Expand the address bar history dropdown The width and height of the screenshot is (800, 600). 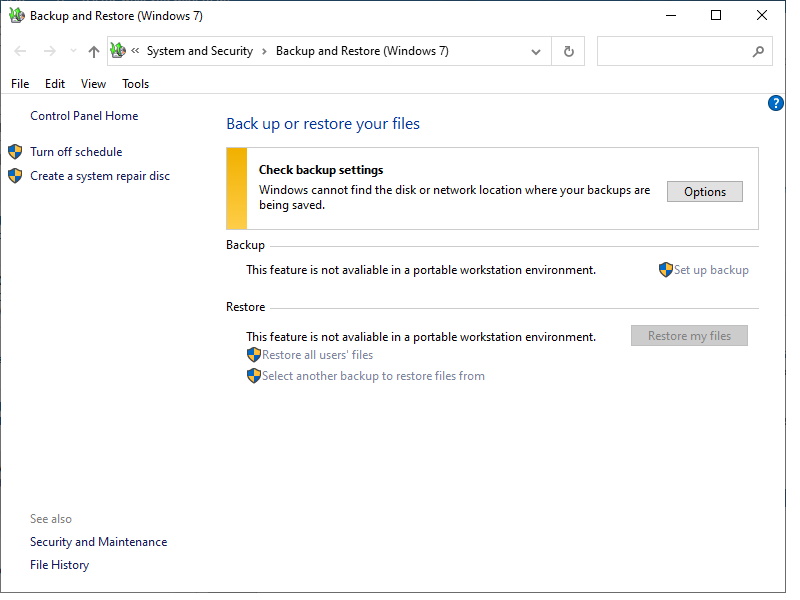536,52
